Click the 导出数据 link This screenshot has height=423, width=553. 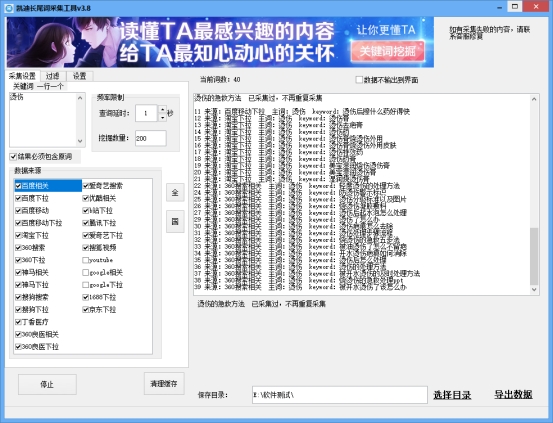tap(513, 394)
